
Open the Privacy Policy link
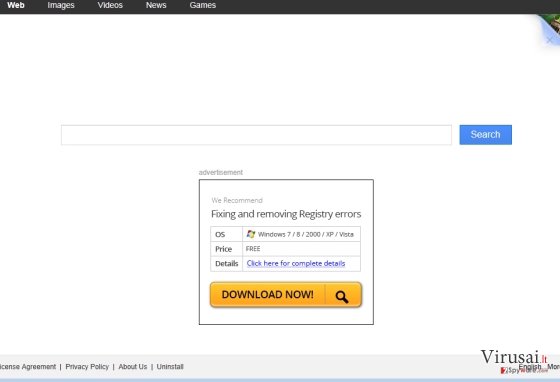click(x=87, y=367)
